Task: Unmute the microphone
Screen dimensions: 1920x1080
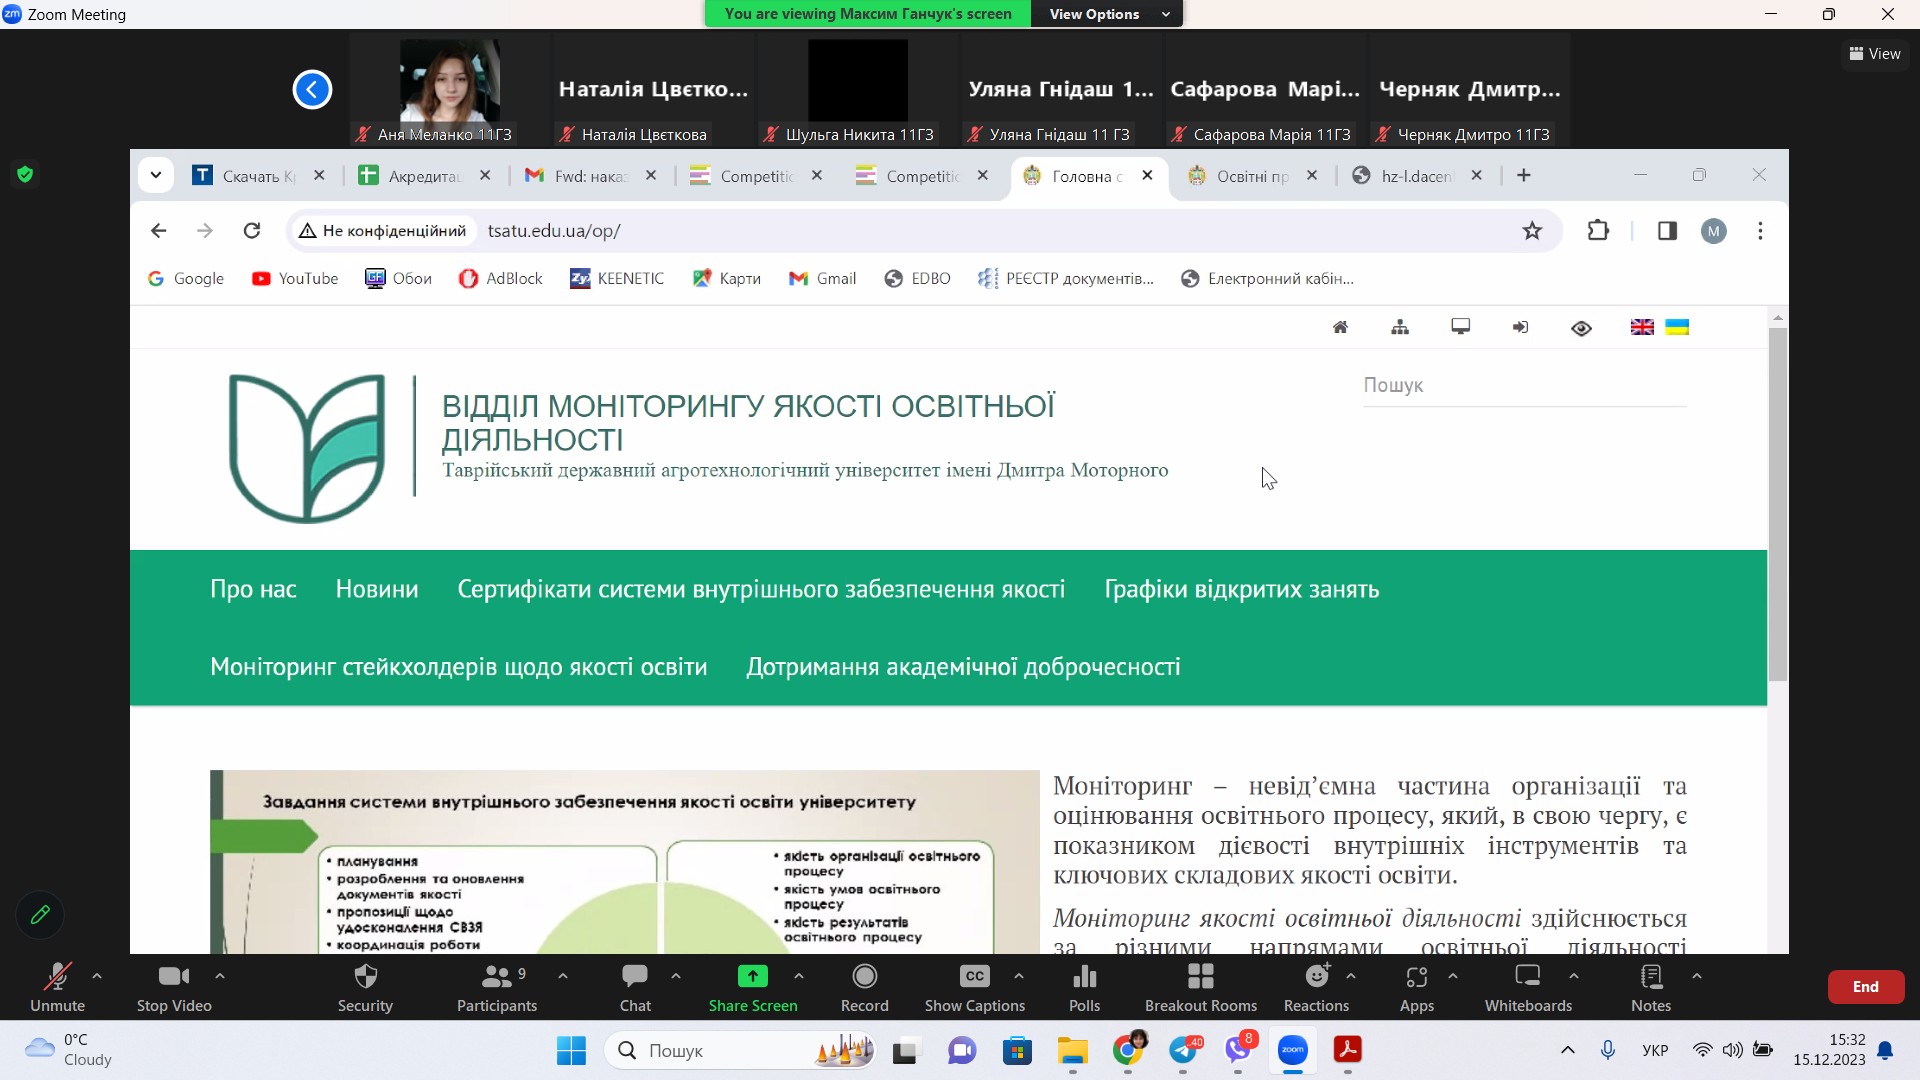Action: point(57,986)
